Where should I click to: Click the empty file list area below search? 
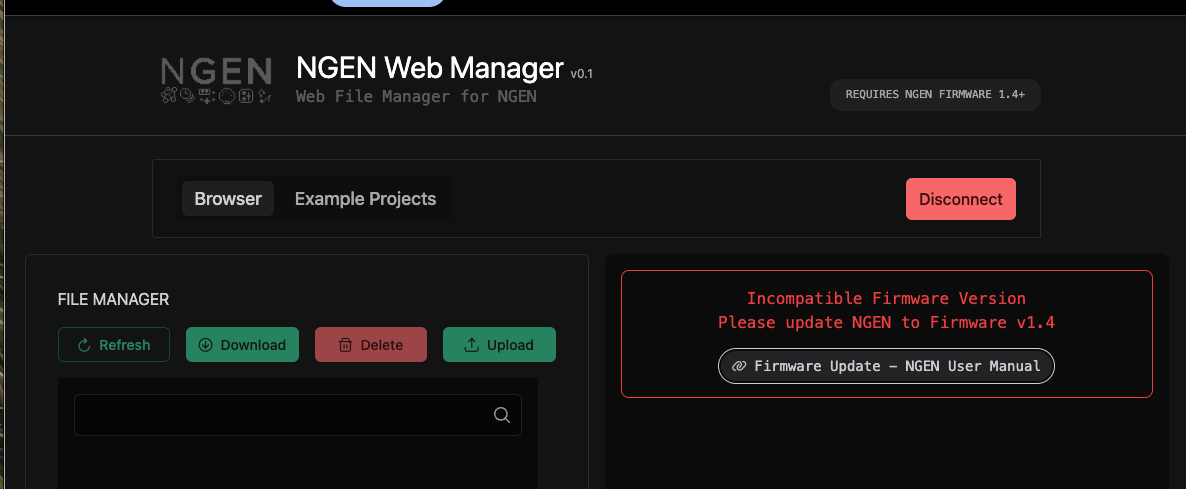coord(298,463)
